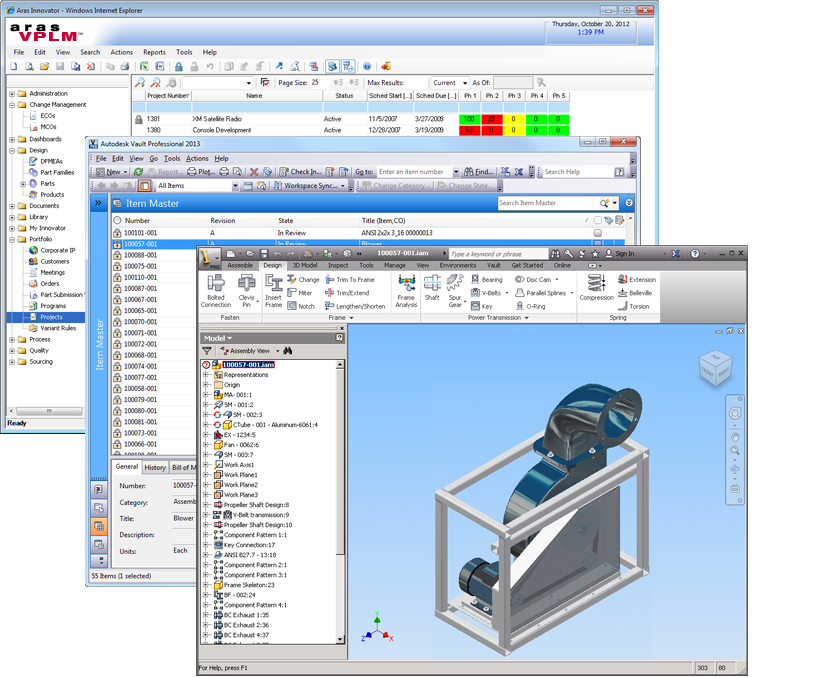
Task: Open the Reports menu in Aras
Action: [154, 52]
